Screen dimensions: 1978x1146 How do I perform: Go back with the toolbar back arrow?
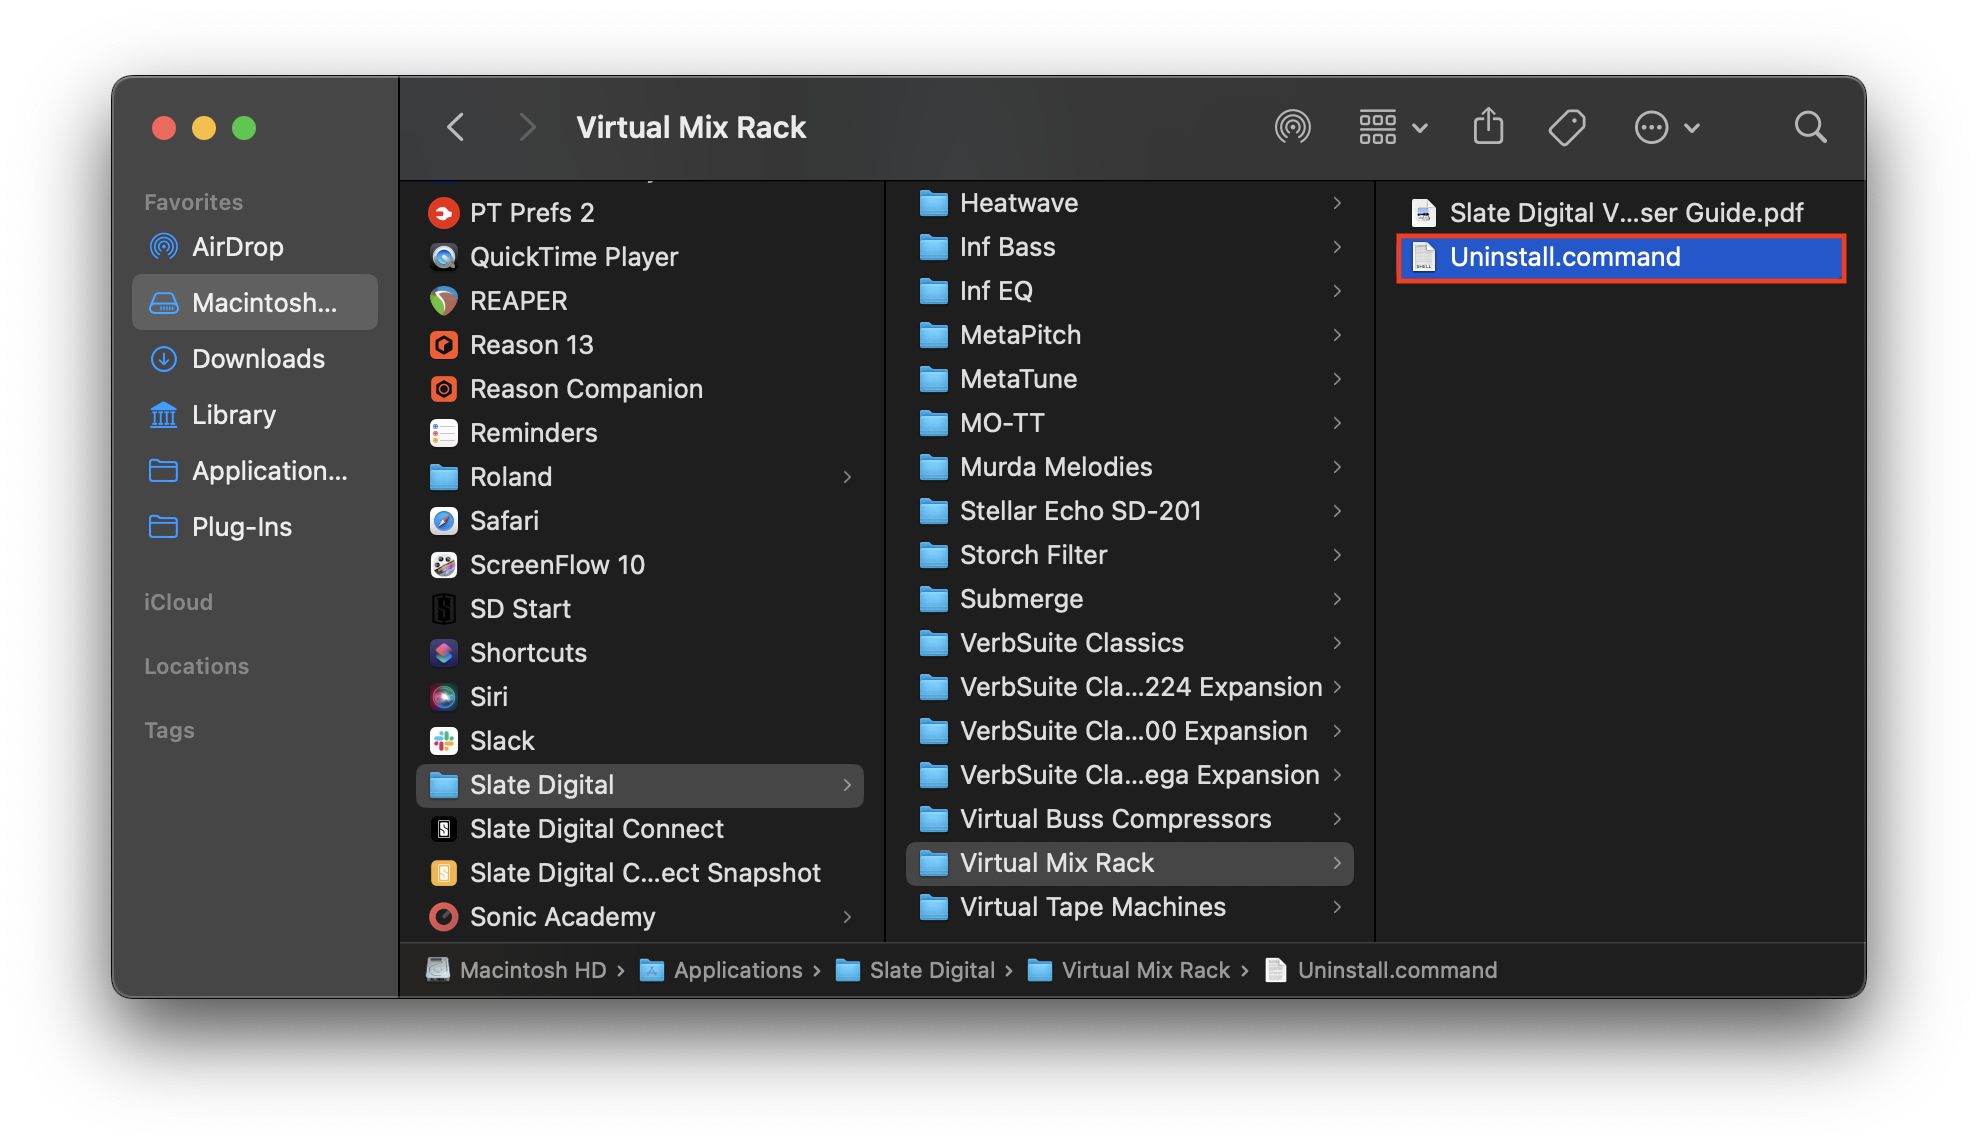[x=456, y=128]
